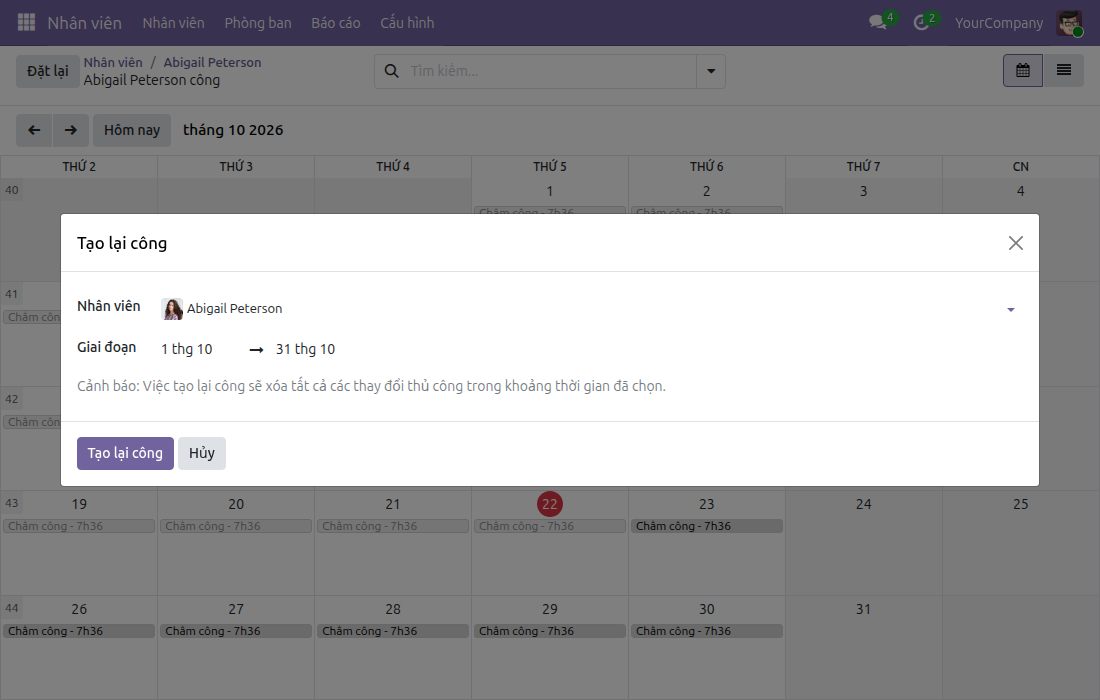
Task: Switch to list view
Action: pos(1064,70)
